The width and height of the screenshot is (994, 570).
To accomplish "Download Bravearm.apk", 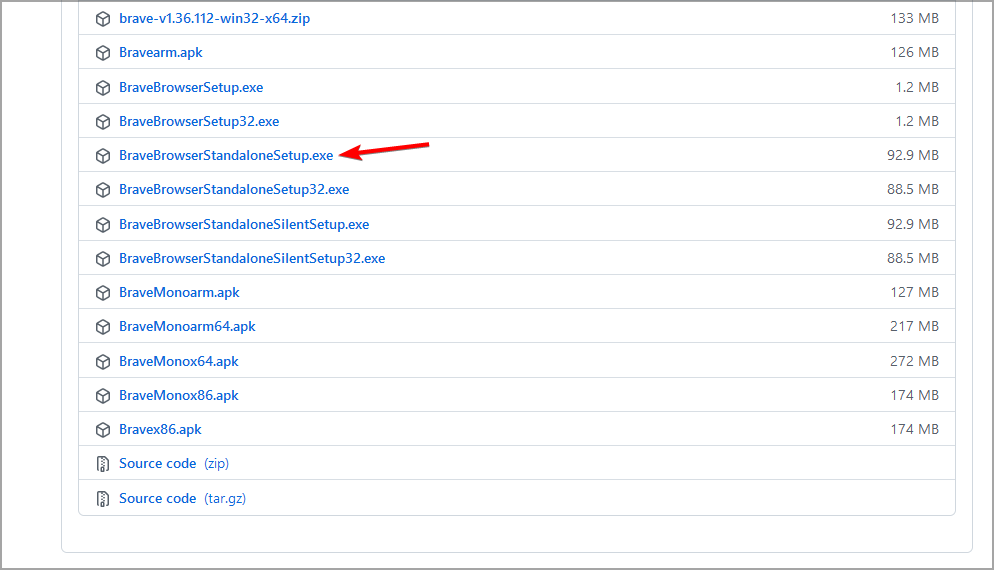I will coord(160,53).
